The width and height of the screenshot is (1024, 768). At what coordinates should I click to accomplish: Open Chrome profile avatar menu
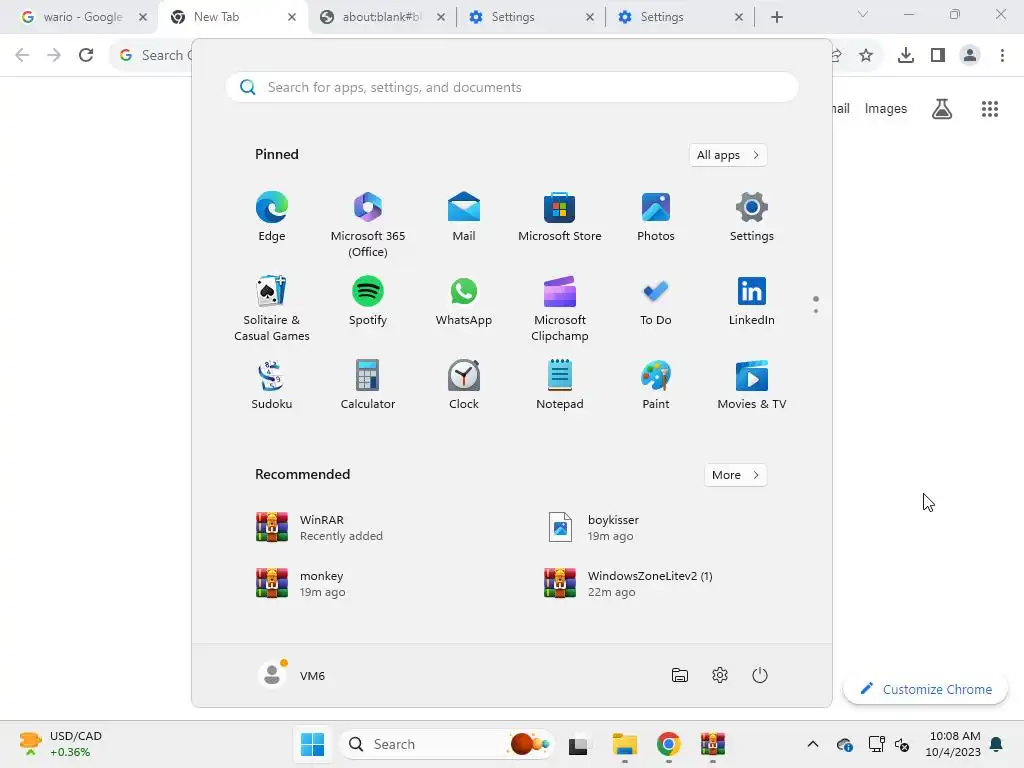coord(970,55)
